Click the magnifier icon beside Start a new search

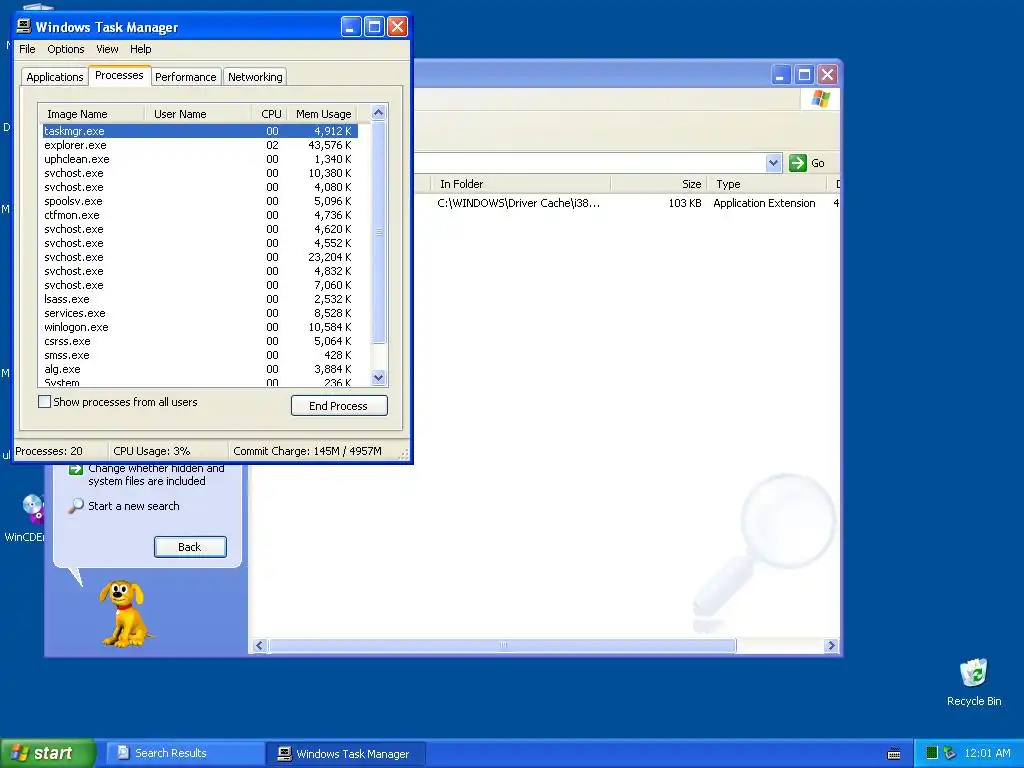(x=76, y=506)
